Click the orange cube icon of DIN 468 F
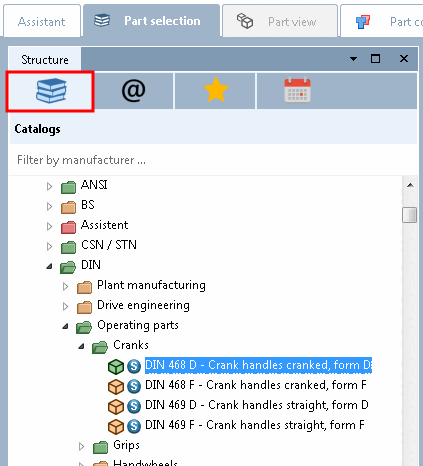This screenshot has width=423, height=466. coord(116,387)
